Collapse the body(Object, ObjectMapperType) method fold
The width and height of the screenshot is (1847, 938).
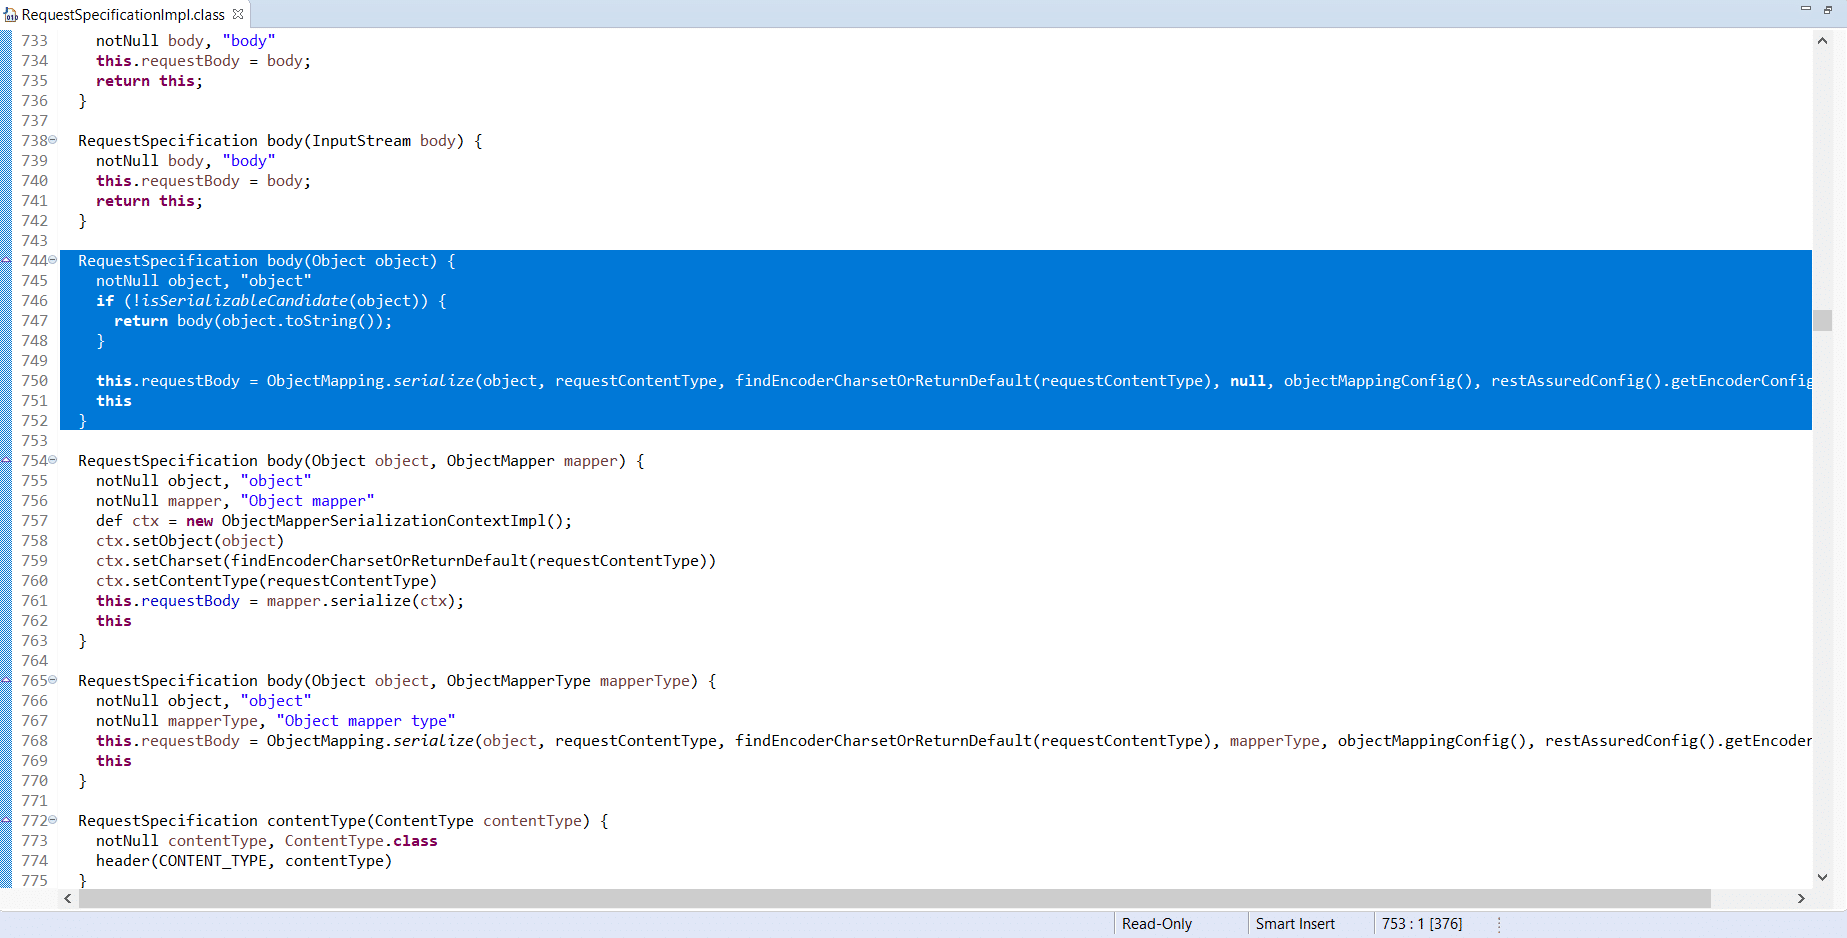coord(53,680)
